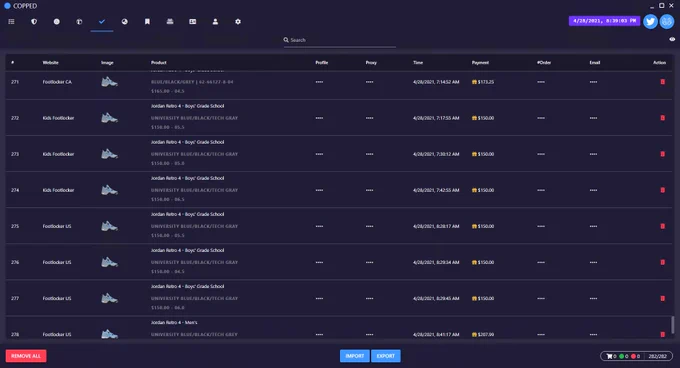Image resolution: width=680 pixels, height=368 pixels.
Task: Click the date-time badge 4/28/2021
Action: [605, 21]
